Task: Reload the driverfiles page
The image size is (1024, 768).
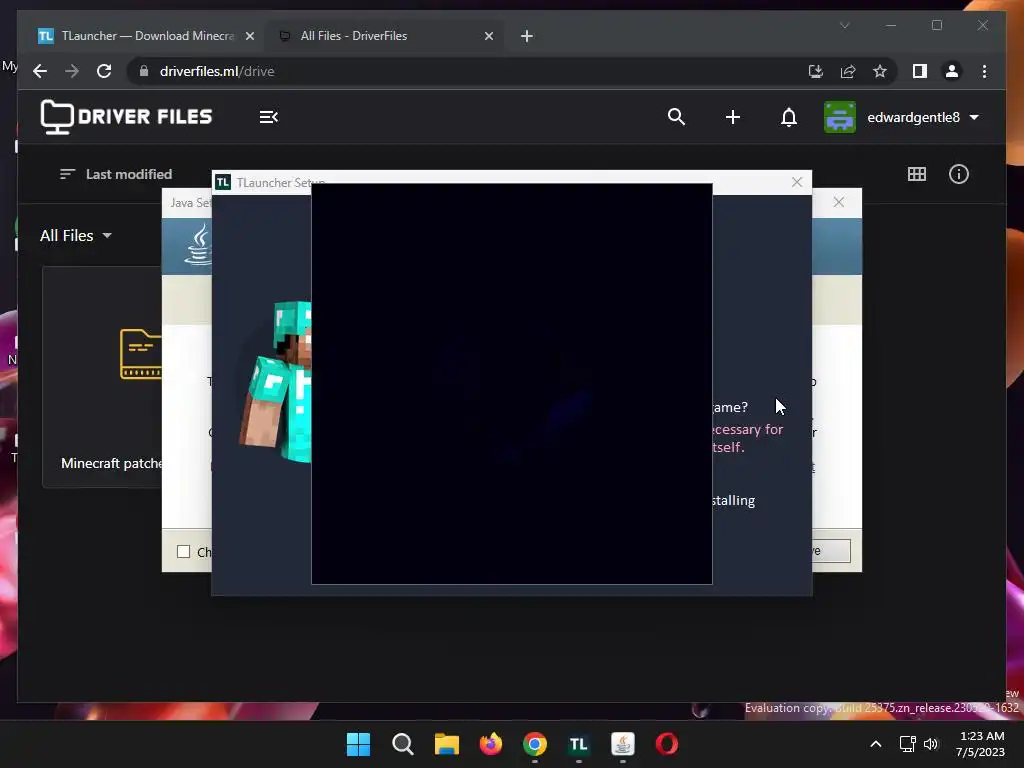Action: click(104, 71)
